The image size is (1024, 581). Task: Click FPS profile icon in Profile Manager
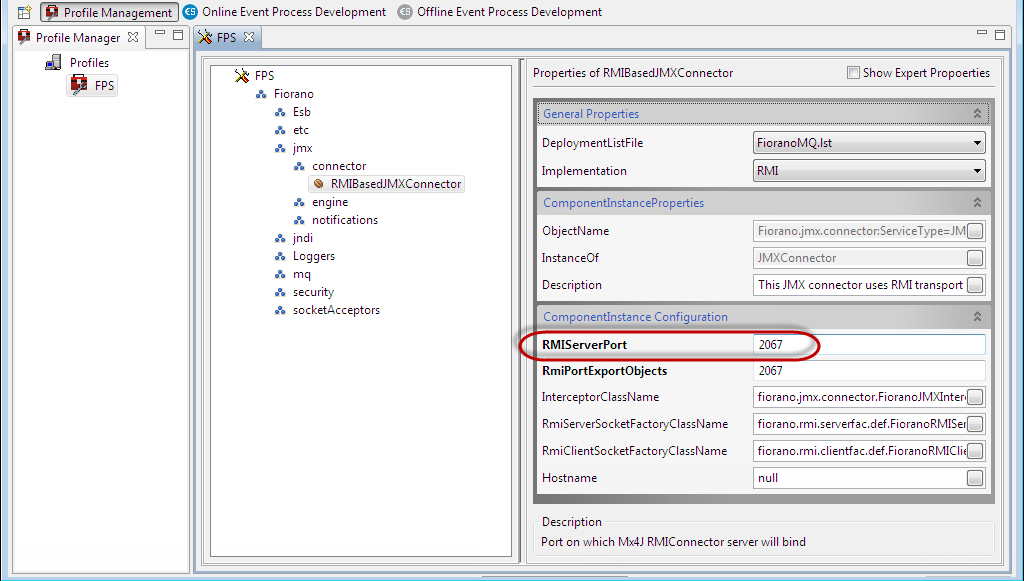79,85
